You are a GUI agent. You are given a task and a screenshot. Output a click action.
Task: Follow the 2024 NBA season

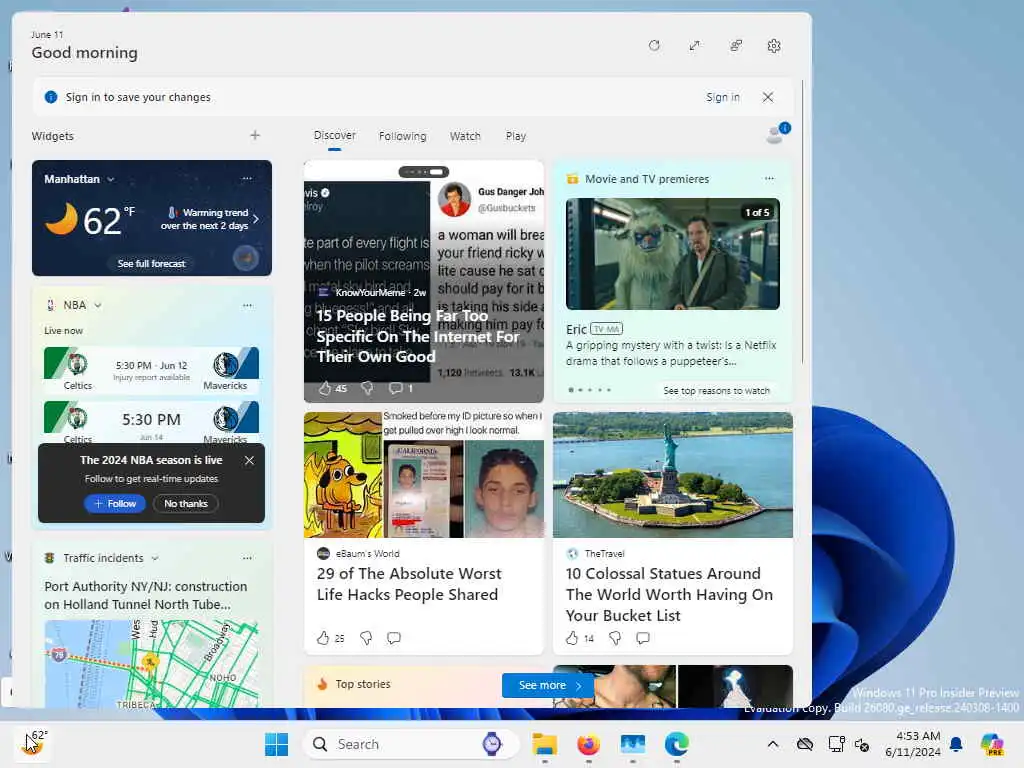[x=114, y=504]
